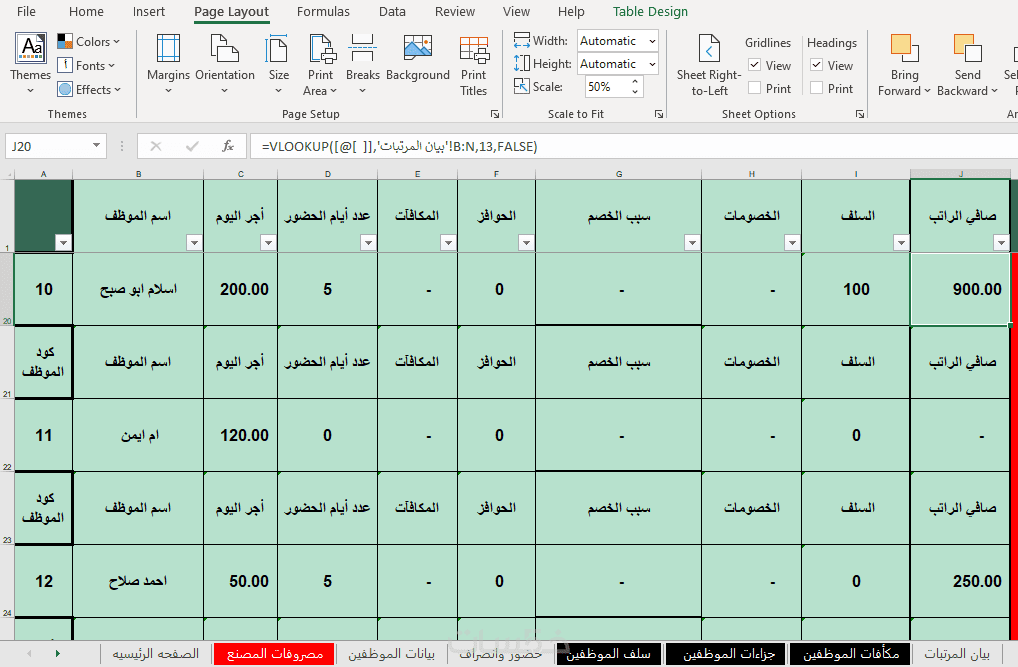Screen dimensions: 1018x667
Task: Enable Gridlines Print checkbox
Action: [x=754, y=88]
